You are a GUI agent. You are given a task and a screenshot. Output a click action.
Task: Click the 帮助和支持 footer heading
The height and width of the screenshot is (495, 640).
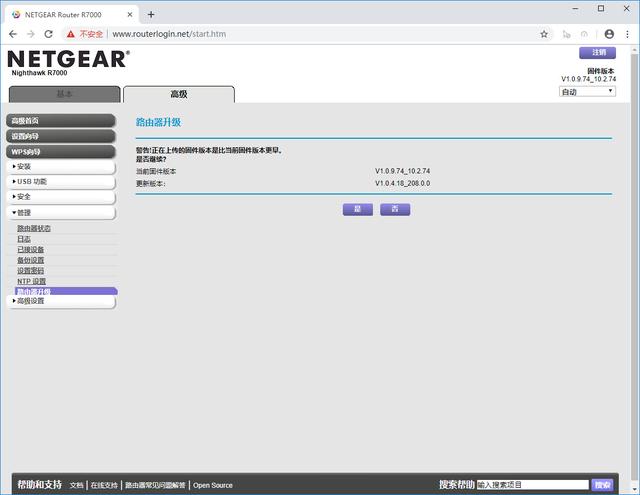point(39,485)
